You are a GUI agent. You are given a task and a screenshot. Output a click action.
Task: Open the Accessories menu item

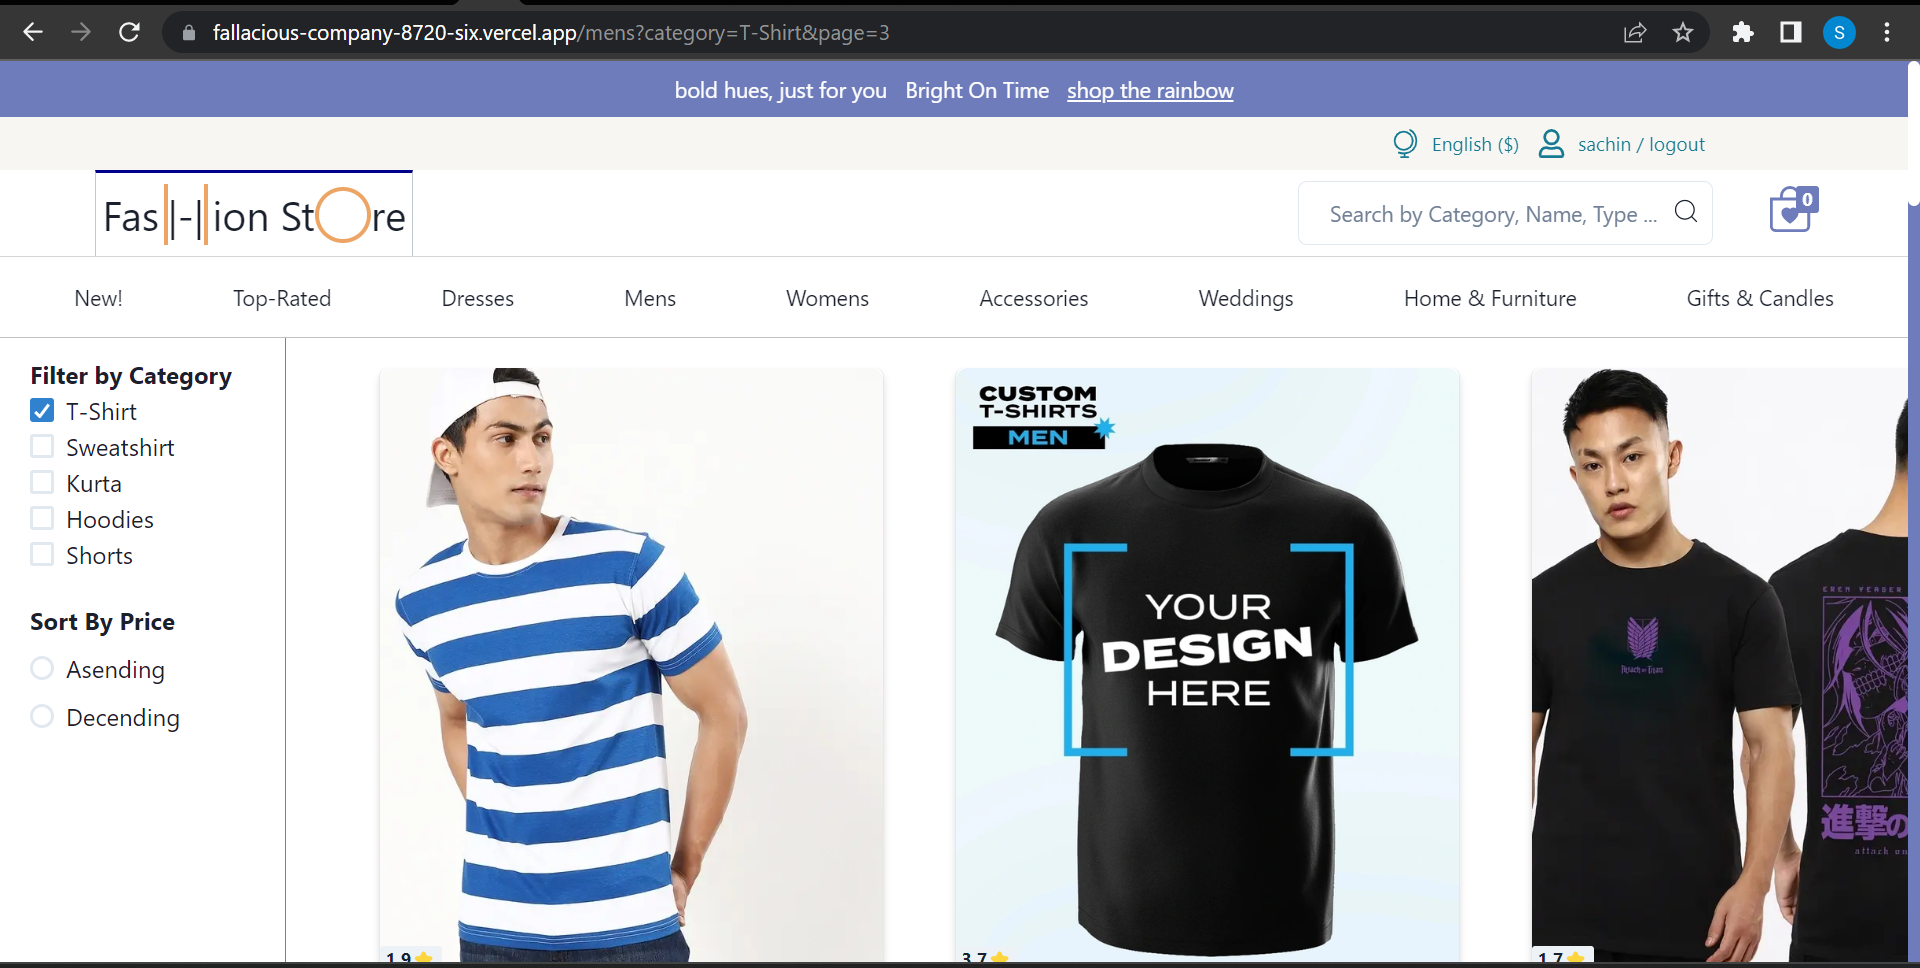coord(1033,298)
